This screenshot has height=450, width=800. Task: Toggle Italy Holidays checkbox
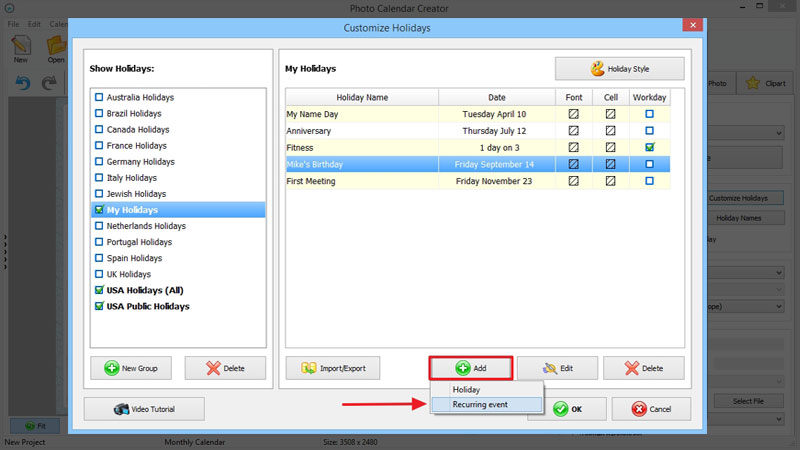[99, 178]
